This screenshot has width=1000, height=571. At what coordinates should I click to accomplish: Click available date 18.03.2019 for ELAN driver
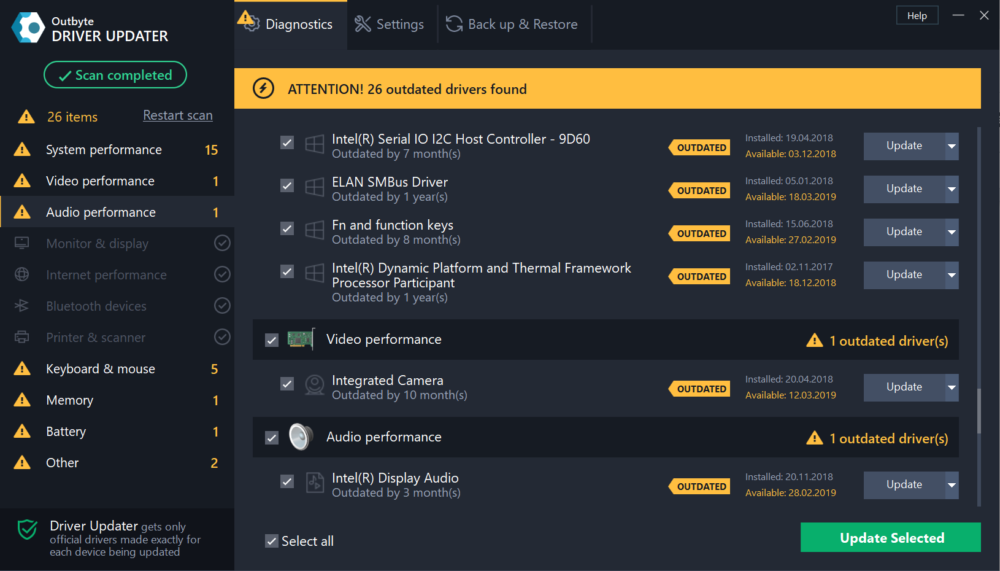coord(790,197)
